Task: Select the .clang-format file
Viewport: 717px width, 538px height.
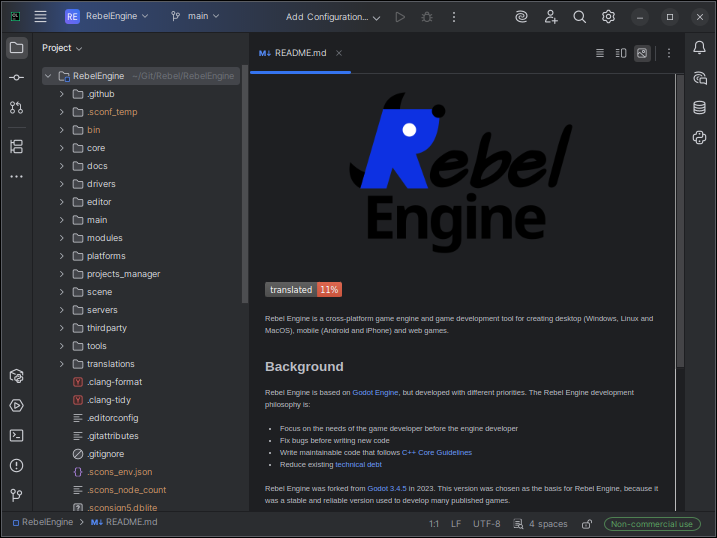Action: point(114,382)
